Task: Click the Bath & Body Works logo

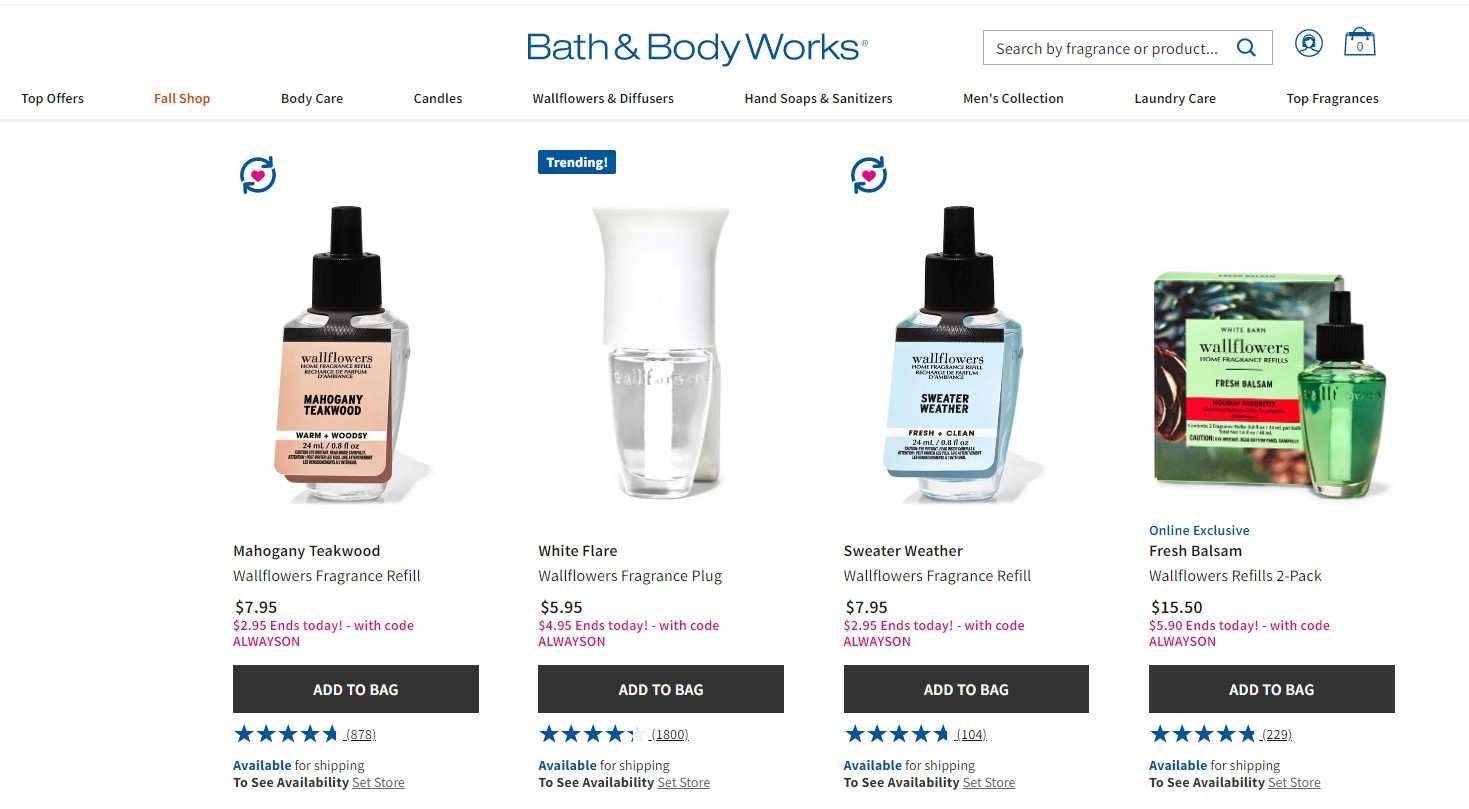Action: click(697, 48)
